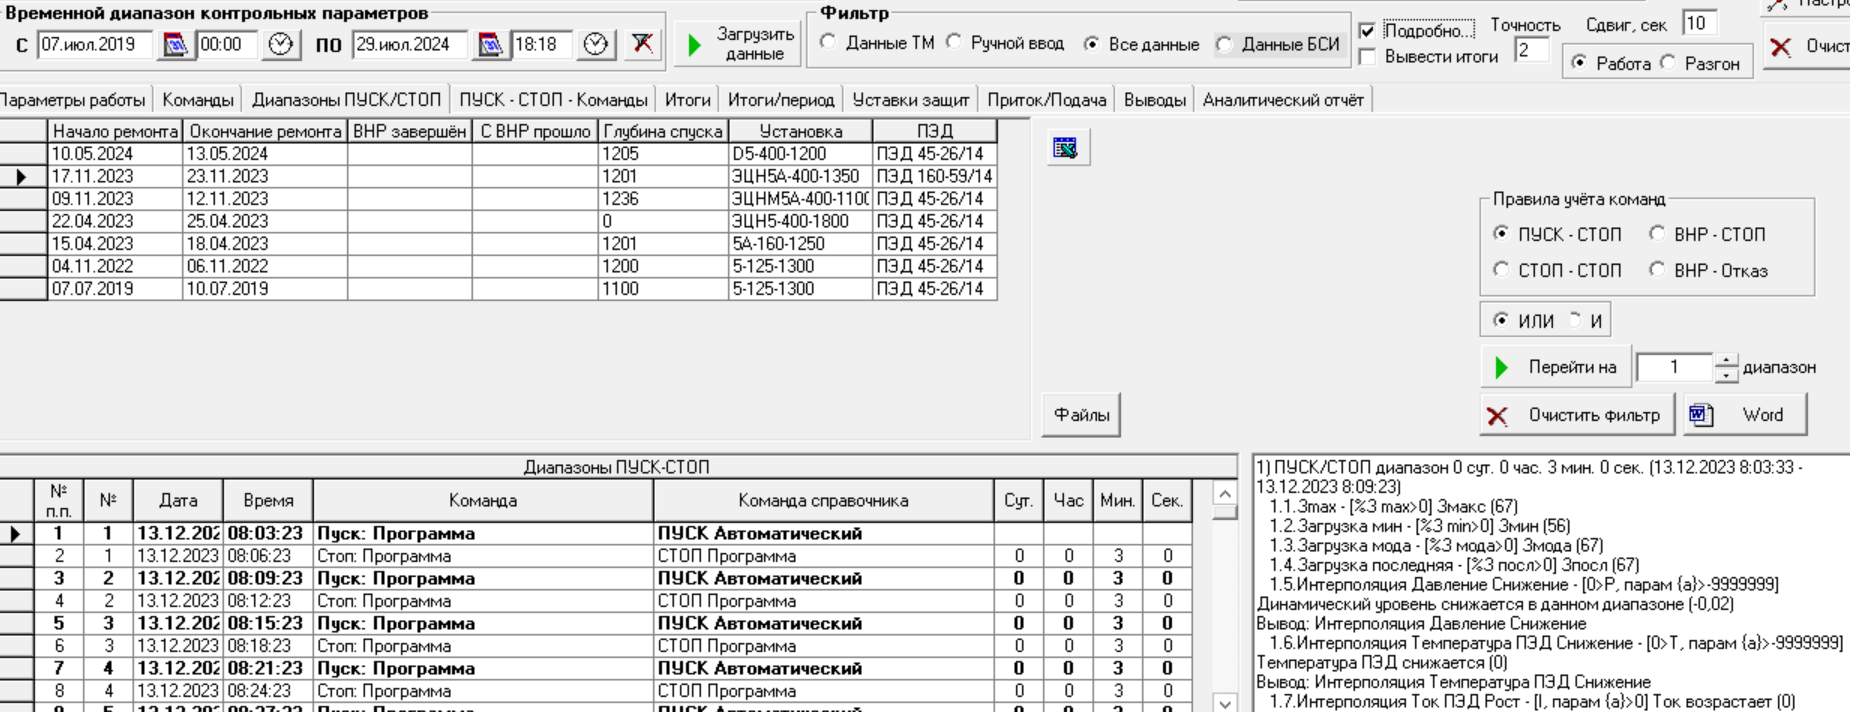Enable the Вывести итоги checkbox
This screenshot has width=1850, height=712.
pos(1368,57)
